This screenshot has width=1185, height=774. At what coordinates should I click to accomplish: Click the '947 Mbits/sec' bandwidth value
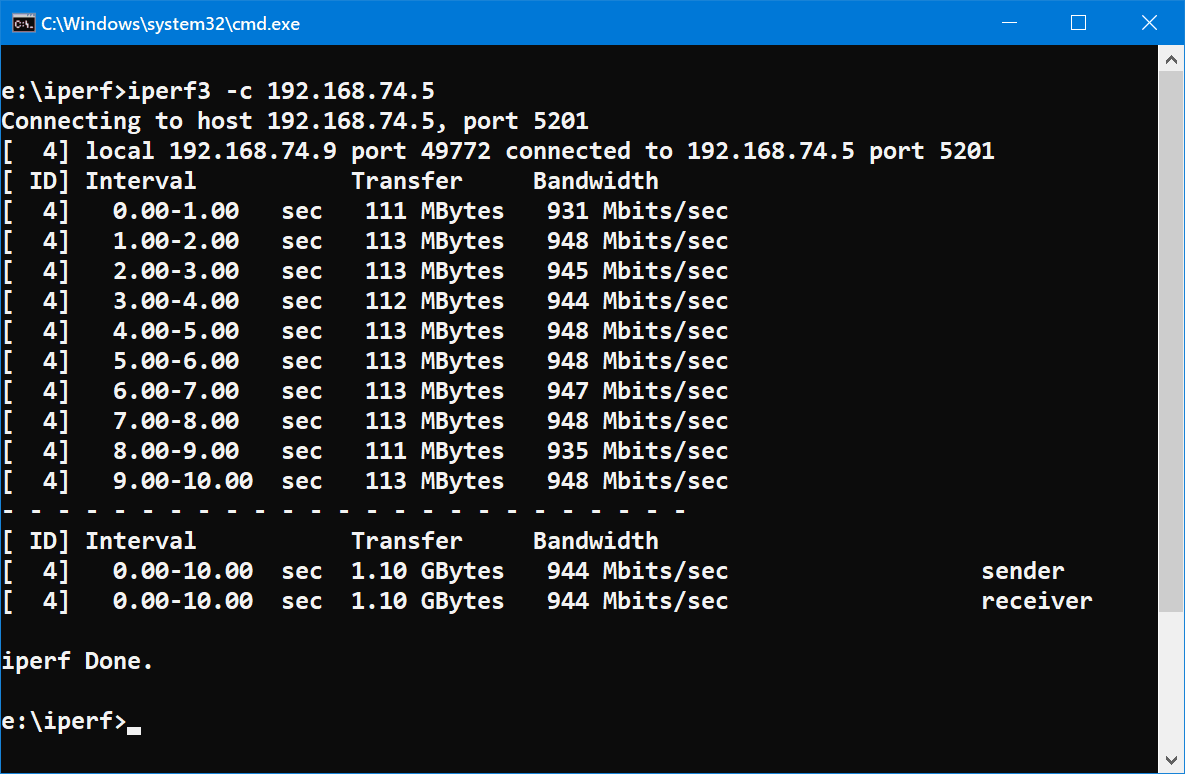click(x=637, y=391)
